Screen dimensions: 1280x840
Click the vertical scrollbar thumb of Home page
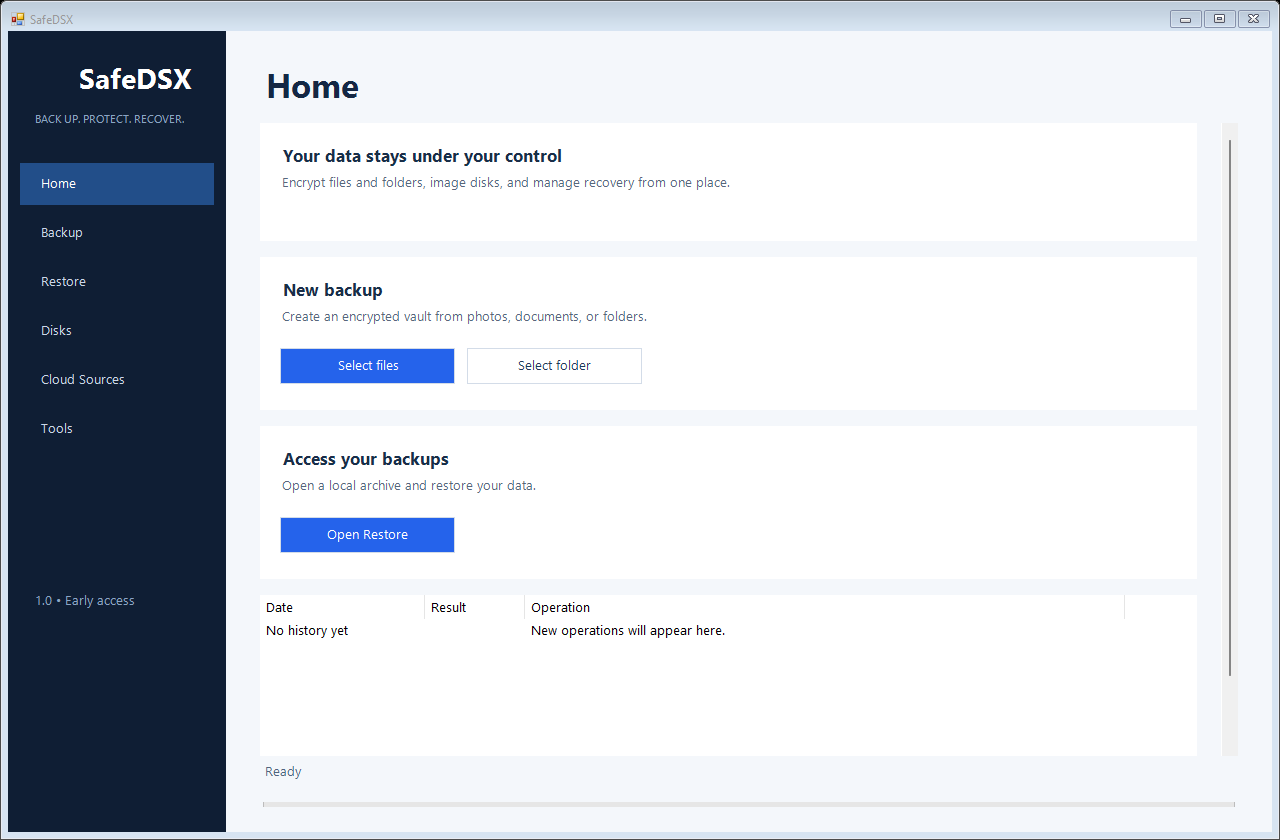click(x=1230, y=408)
